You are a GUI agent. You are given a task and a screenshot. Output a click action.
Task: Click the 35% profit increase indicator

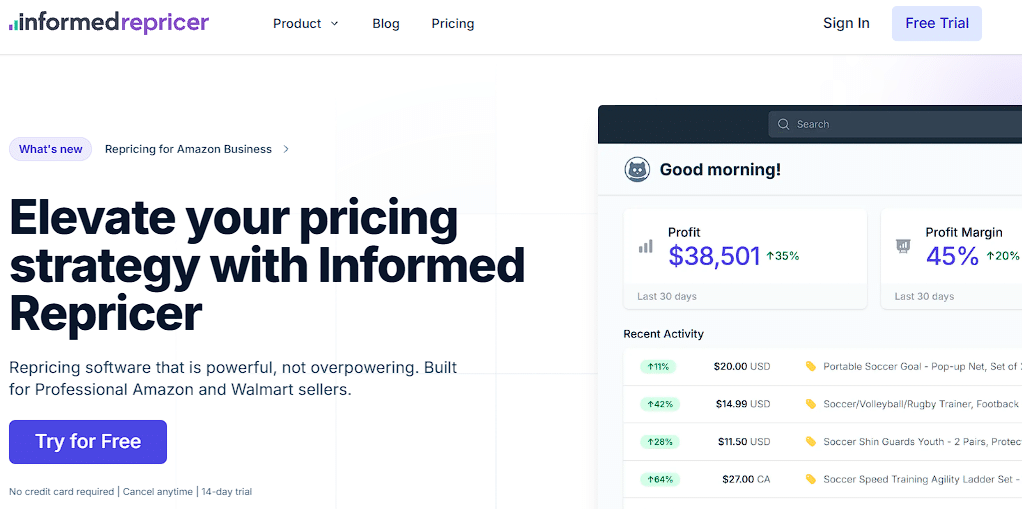pyautogui.click(x=783, y=256)
